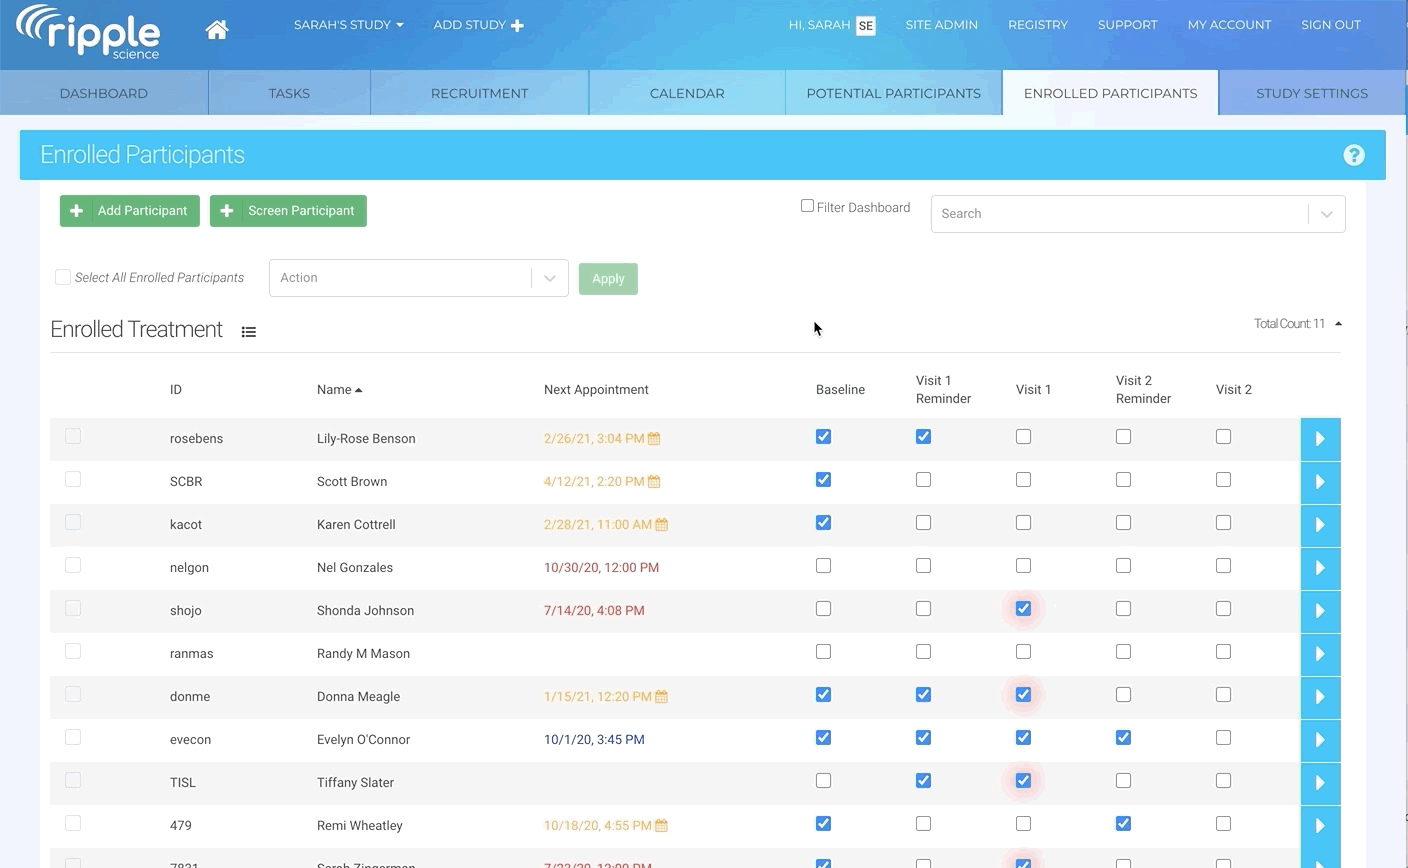Click the Screen Participant button
Screen dimensions: 1408x868
click(288, 211)
